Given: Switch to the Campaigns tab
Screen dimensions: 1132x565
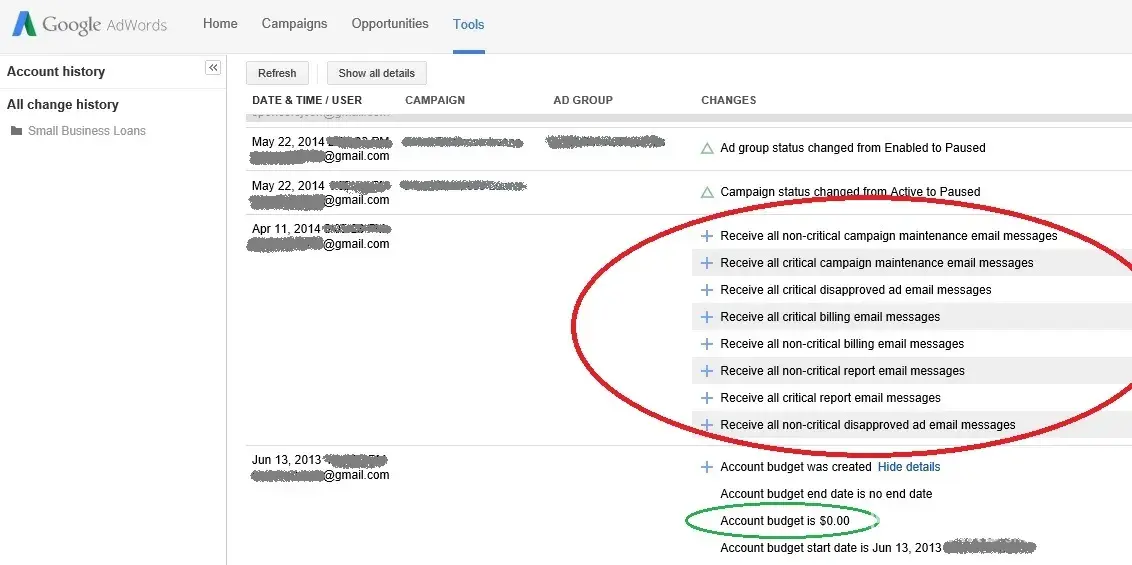Looking at the screenshot, I should click(294, 24).
